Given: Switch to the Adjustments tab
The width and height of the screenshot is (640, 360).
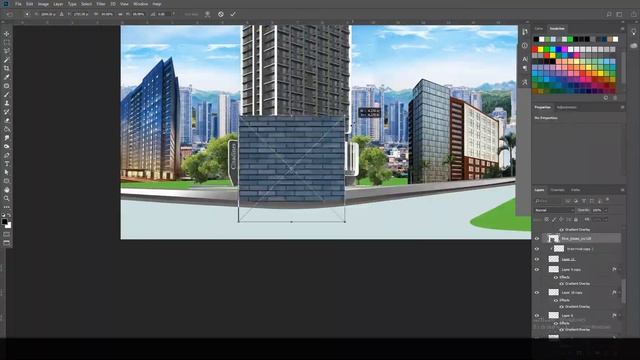Looking at the screenshot, I should [x=567, y=107].
